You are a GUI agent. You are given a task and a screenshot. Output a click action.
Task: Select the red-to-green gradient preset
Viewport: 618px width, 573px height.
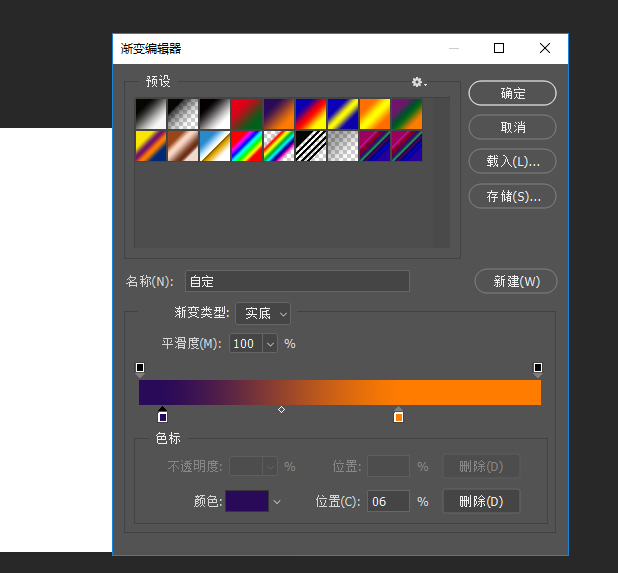pos(247,114)
